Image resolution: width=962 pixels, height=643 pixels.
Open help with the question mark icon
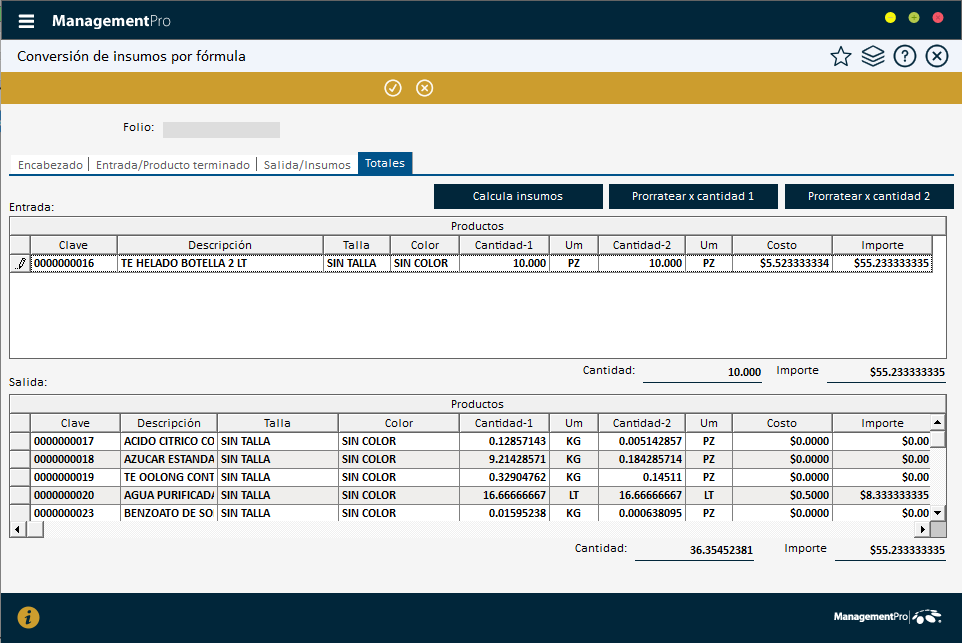[905, 56]
